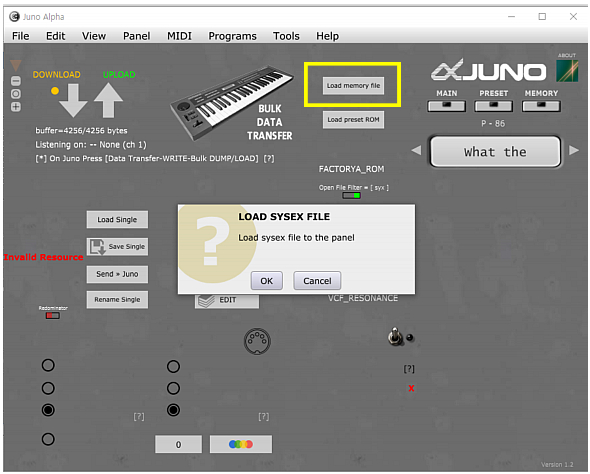Click the EDIT layers icon button

(227, 300)
